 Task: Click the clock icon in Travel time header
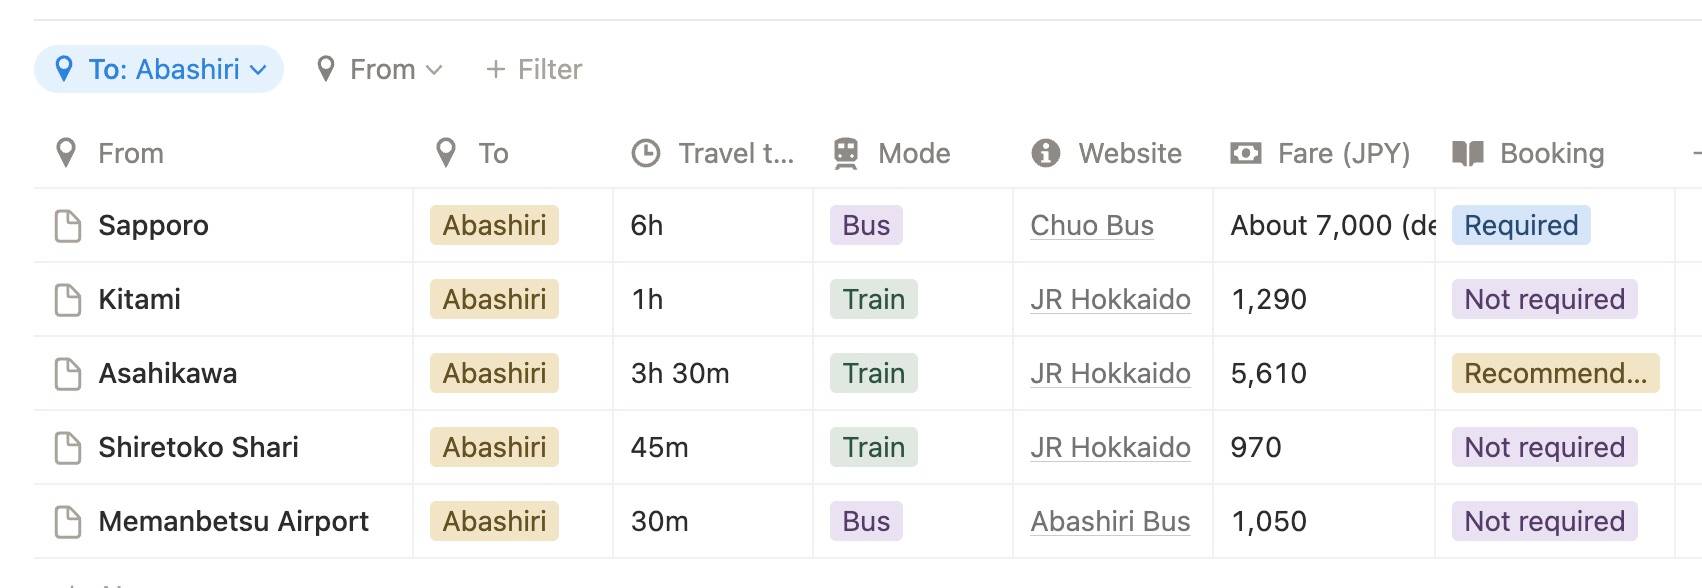pos(646,154)
